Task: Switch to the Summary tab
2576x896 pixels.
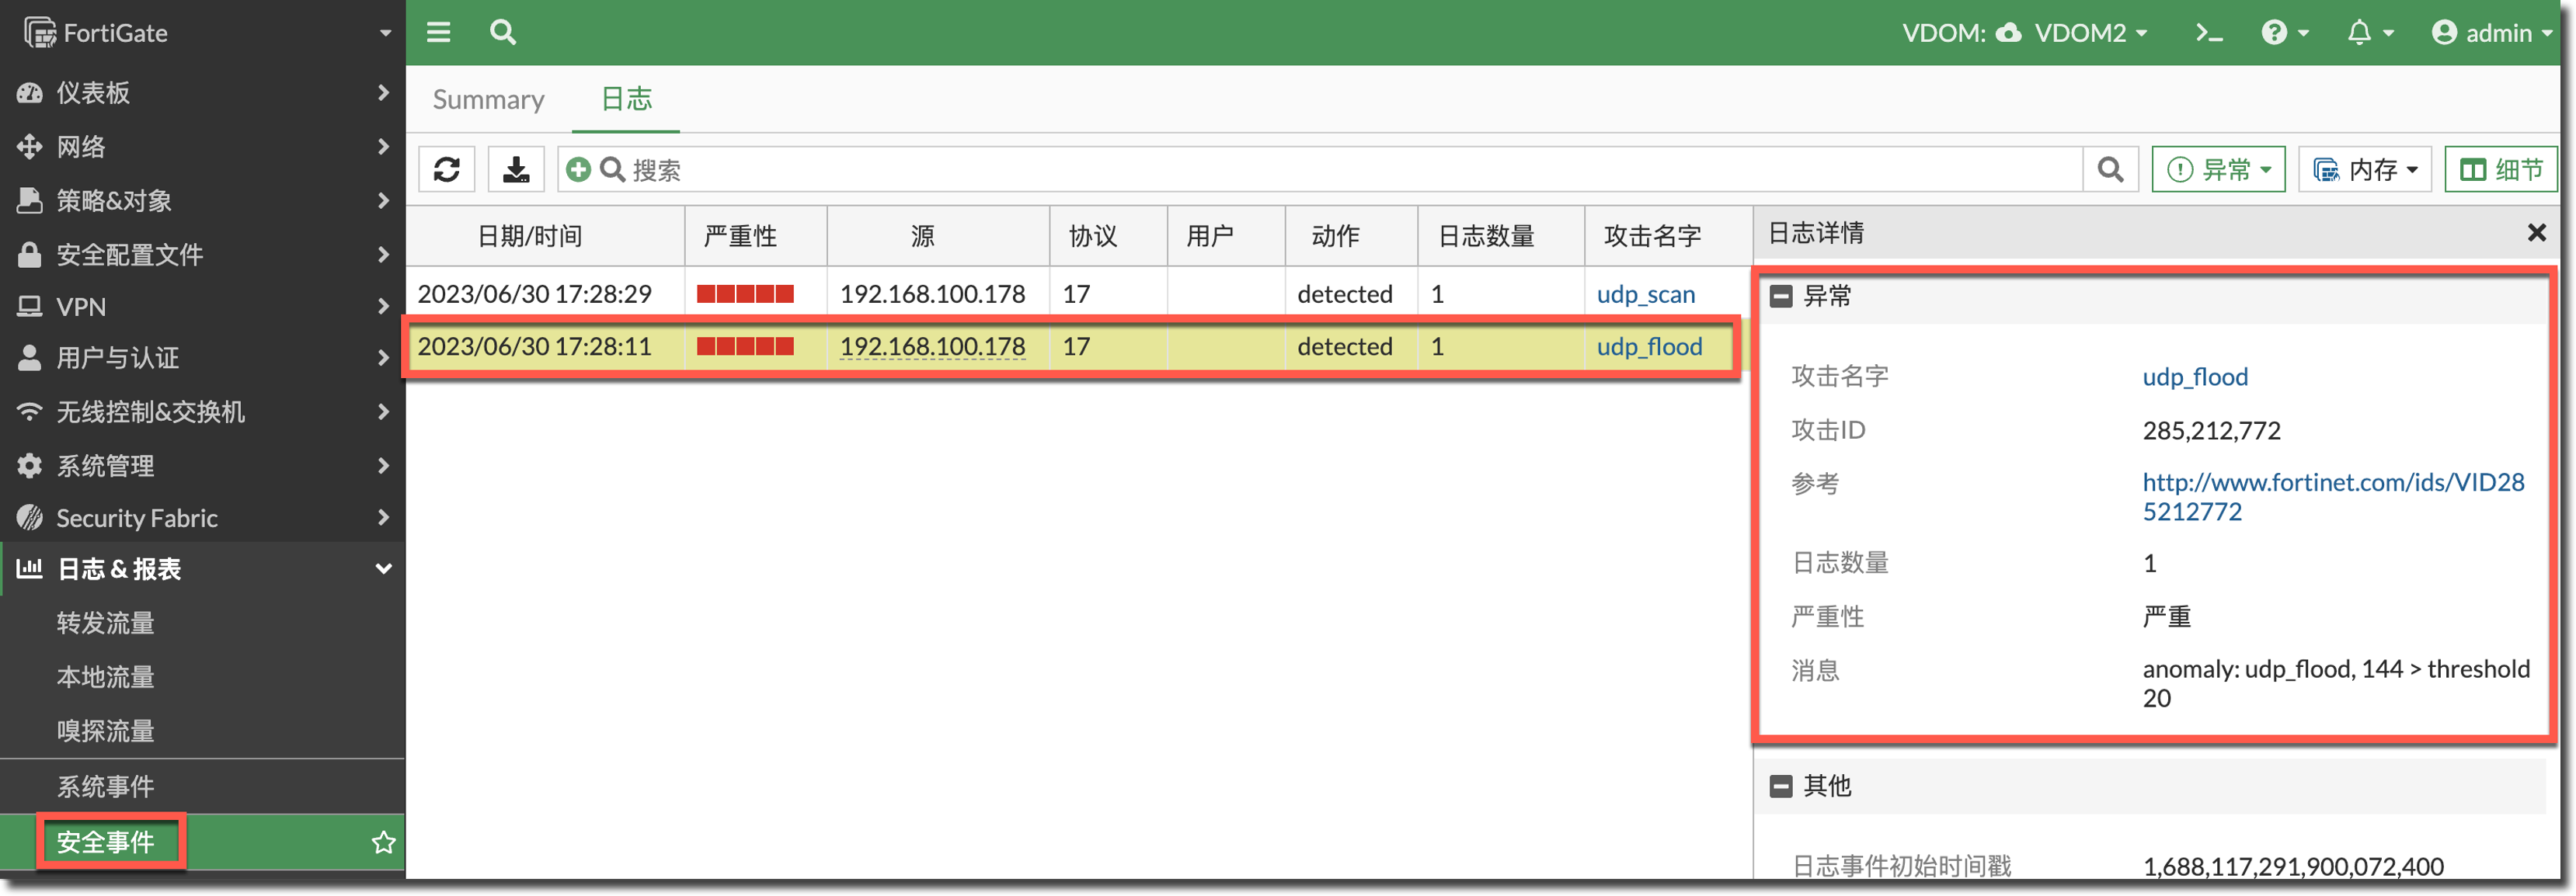Action: tap(488, 99)
